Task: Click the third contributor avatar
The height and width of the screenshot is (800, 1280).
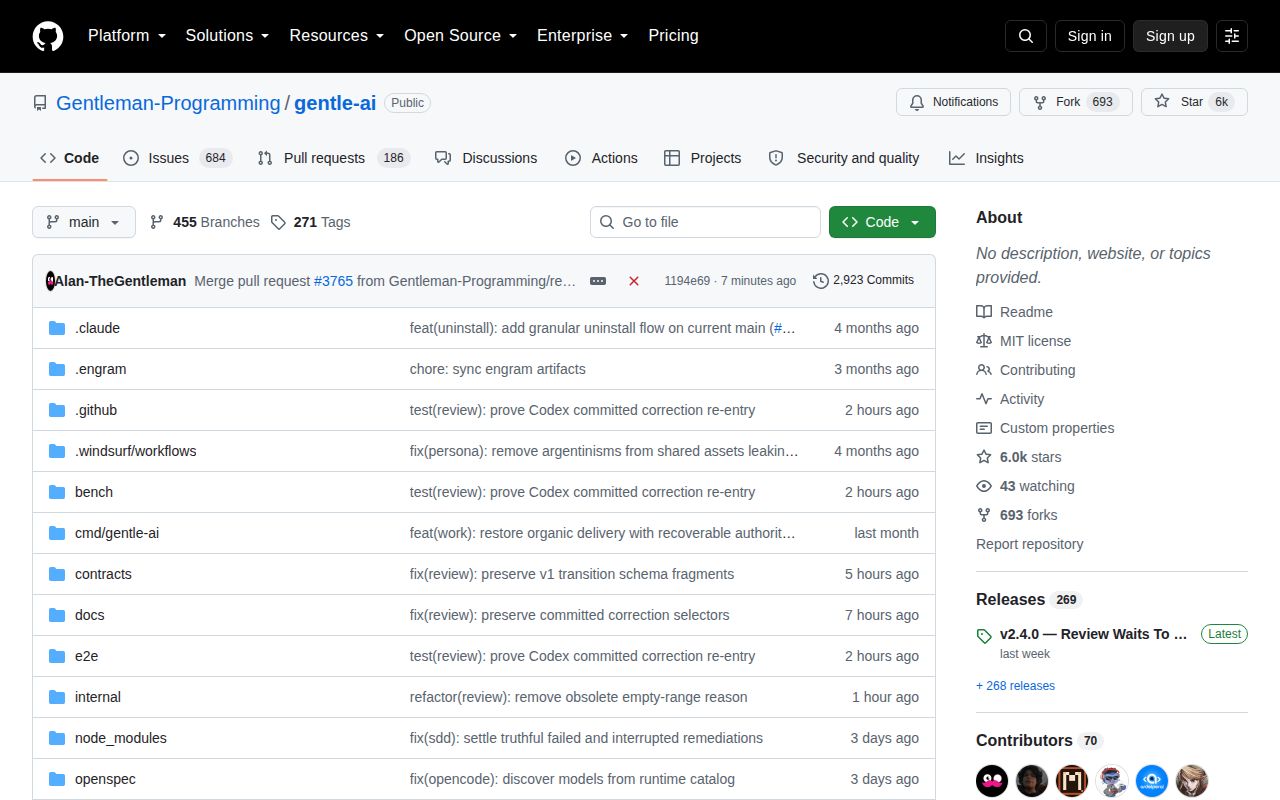Action: click(1072, 781)
